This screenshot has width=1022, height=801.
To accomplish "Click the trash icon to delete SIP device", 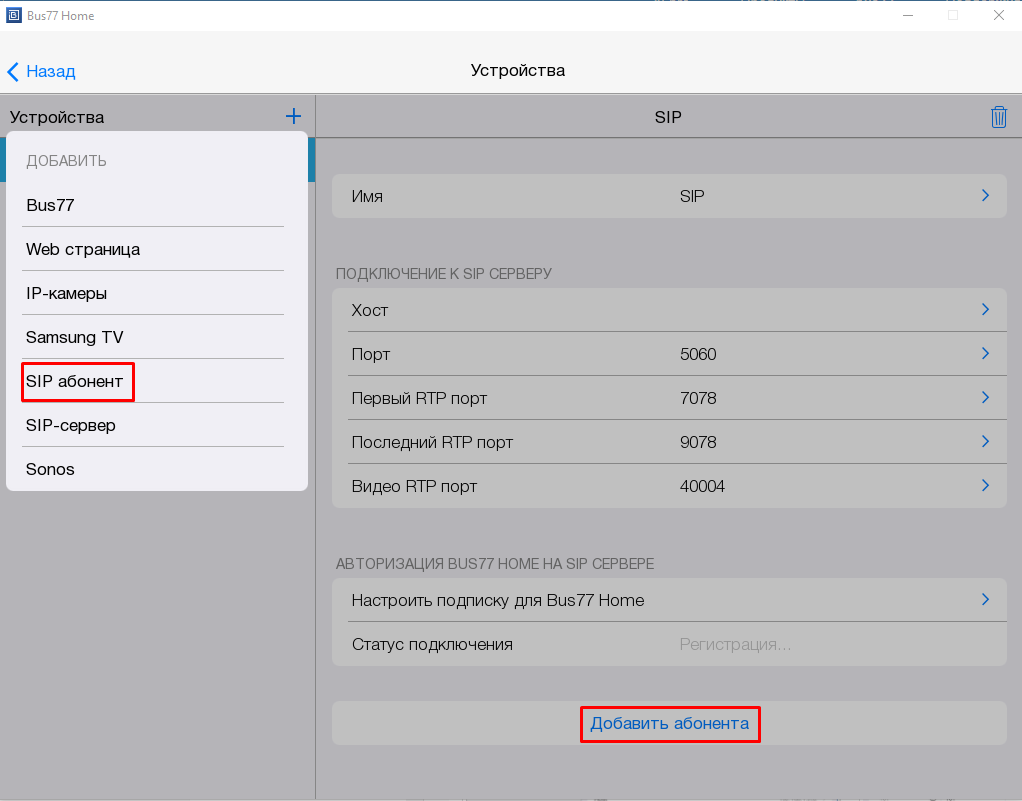I will point(998,117).
